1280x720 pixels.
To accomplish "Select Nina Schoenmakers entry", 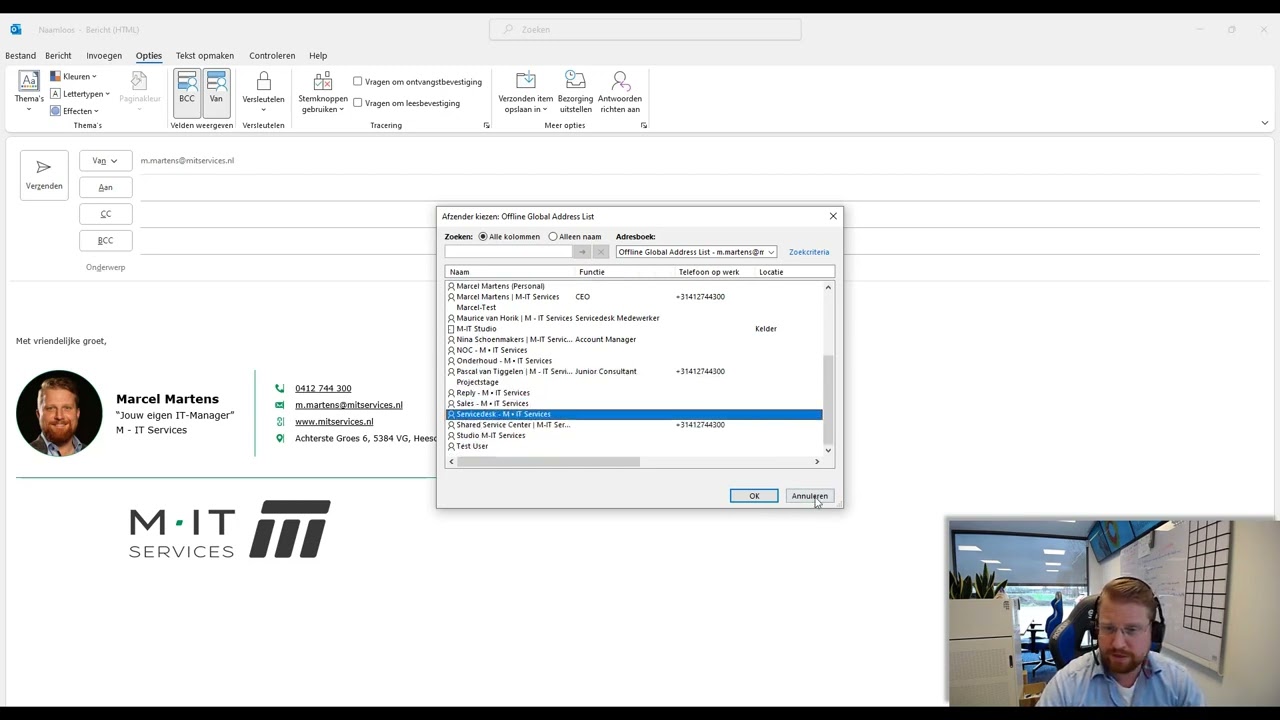I will [634, 339].
